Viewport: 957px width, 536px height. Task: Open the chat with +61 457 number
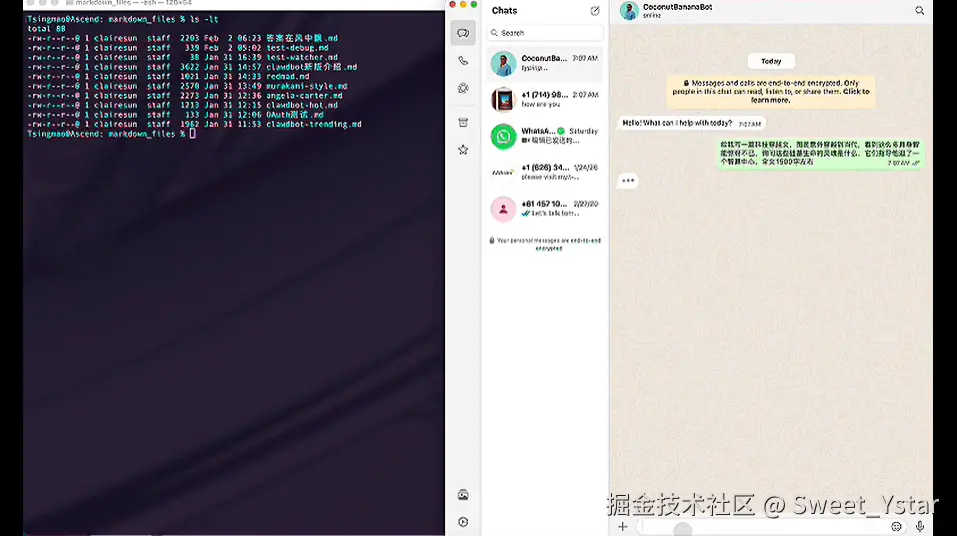(x=545, y=209)
